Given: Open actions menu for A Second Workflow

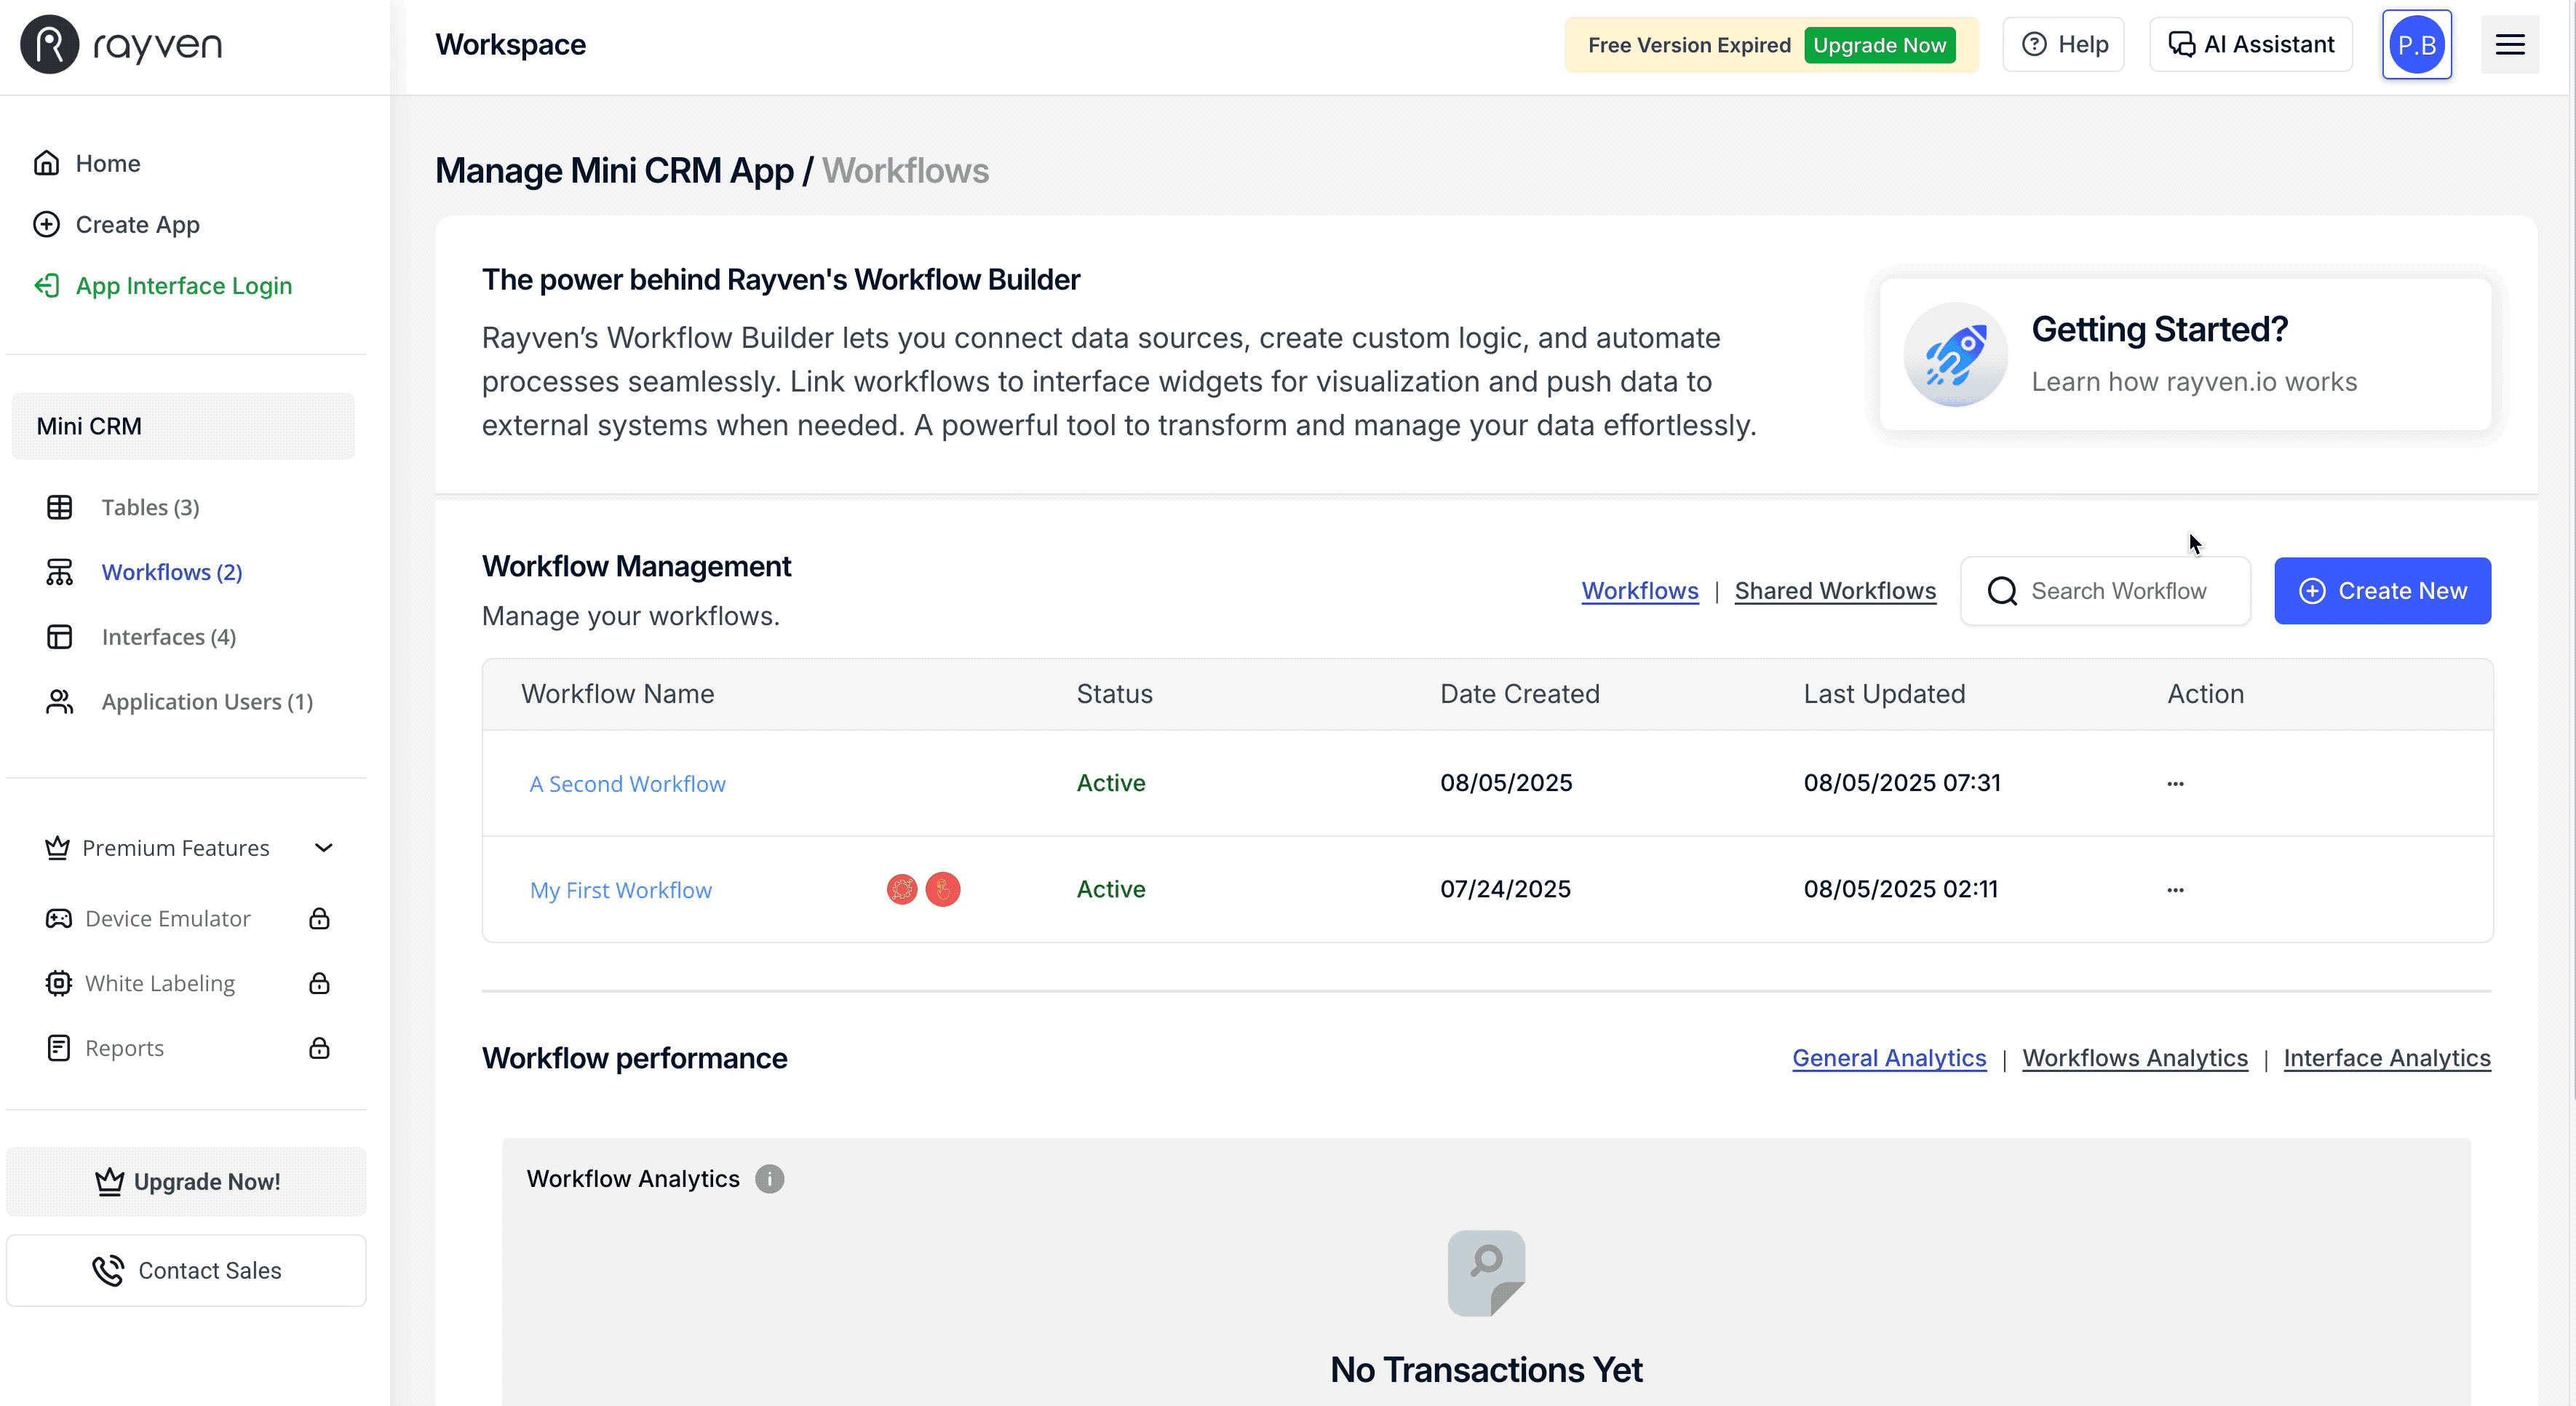Looking at the screenshot, I should pyautogui.click(x=2175, y=783).
